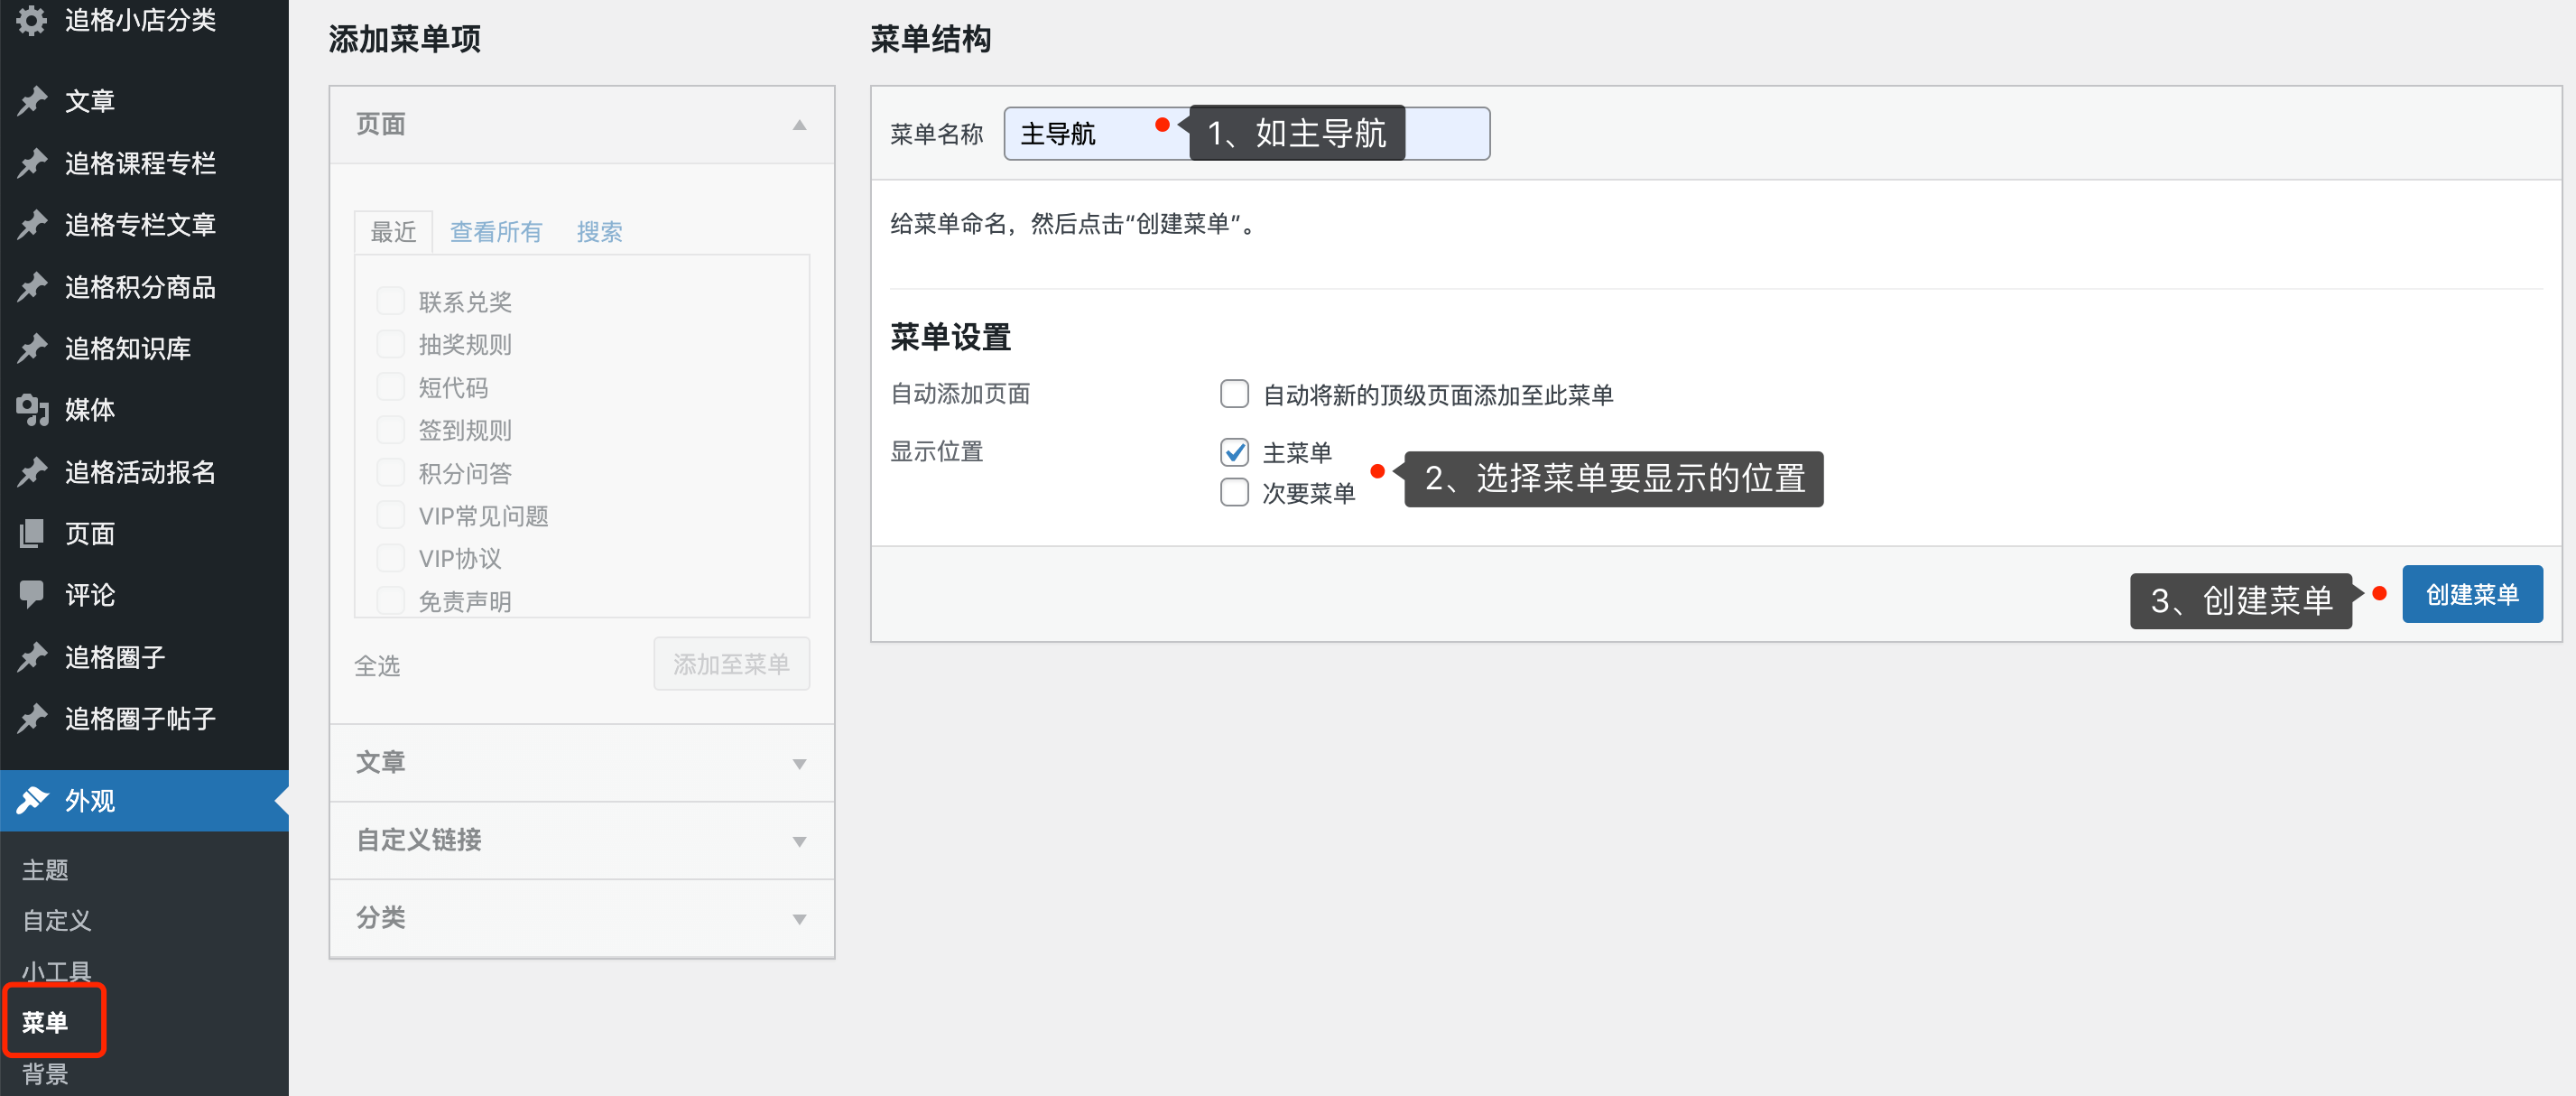This screenshot has height=1096, width=2576.
Task: Tick the 免责声明 page checkbox
Action: 390,601
